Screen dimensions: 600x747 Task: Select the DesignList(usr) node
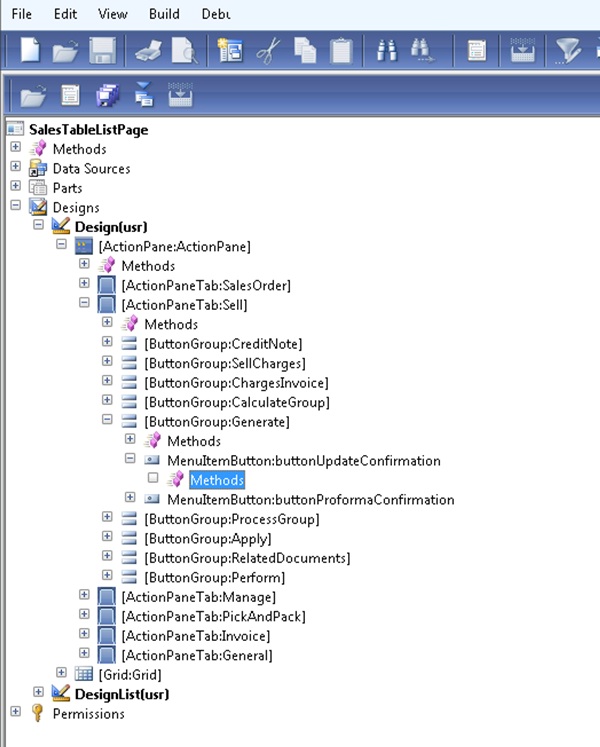pos(124,693)
